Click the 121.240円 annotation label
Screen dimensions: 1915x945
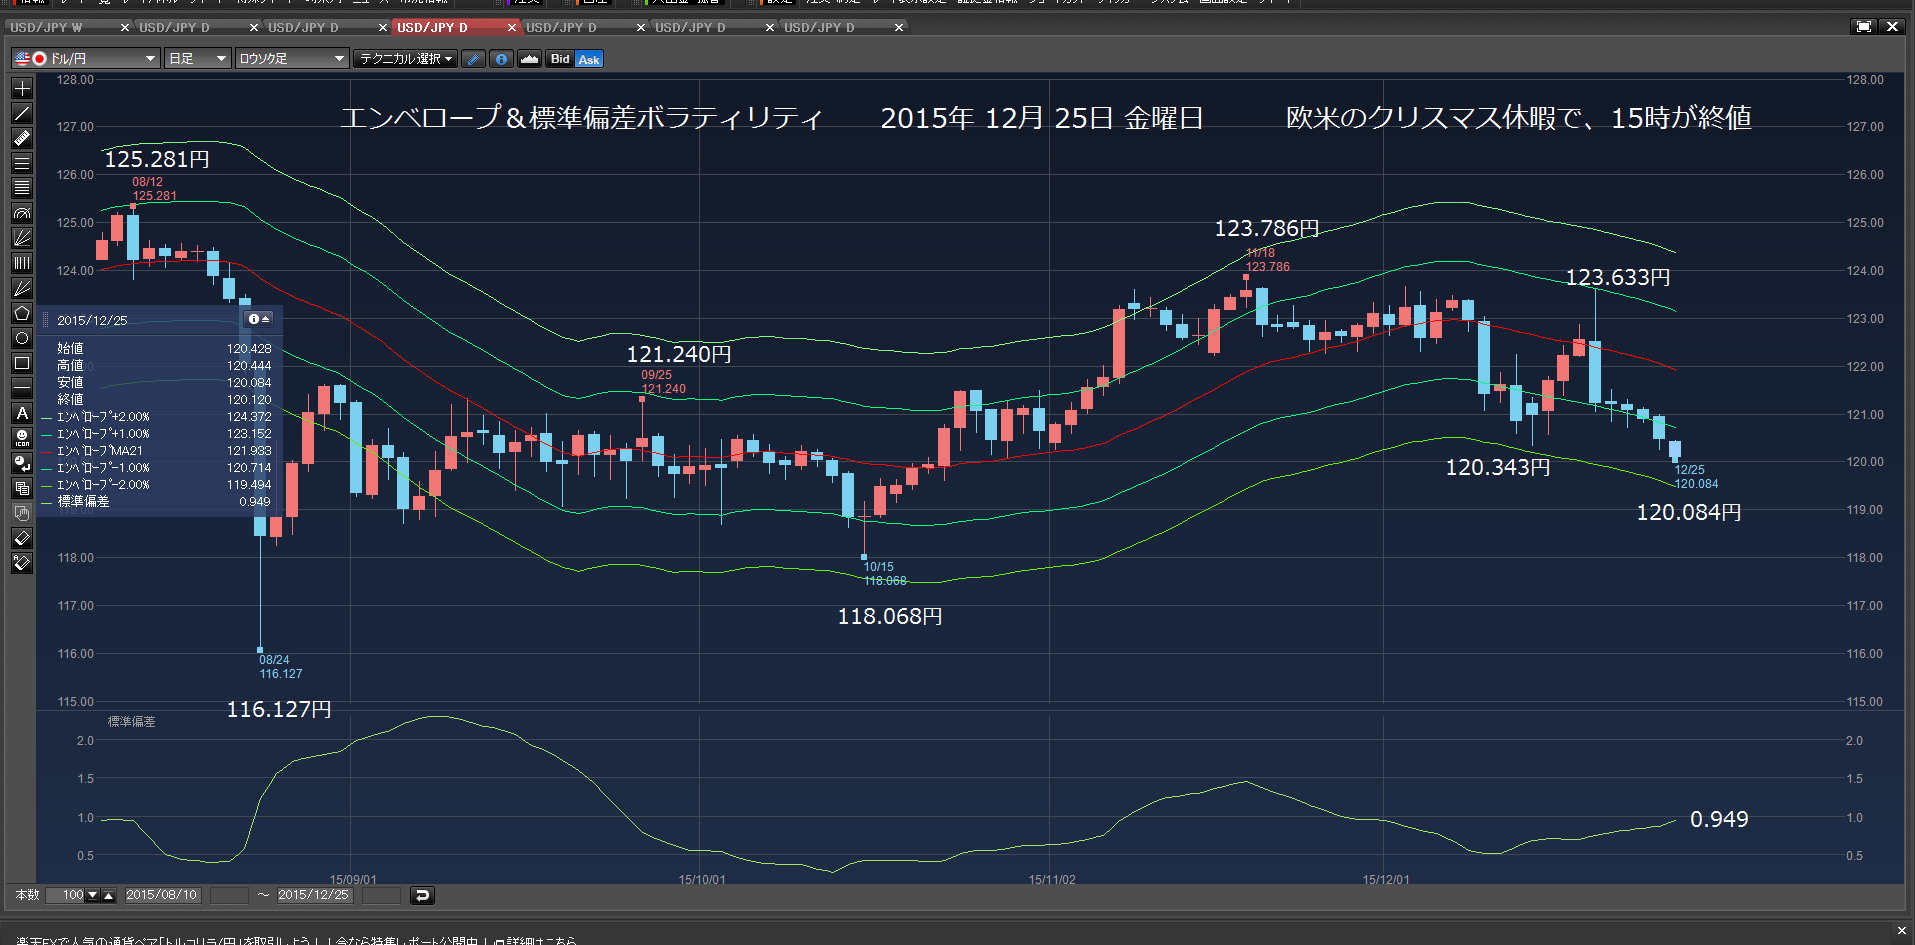(679, 354)
